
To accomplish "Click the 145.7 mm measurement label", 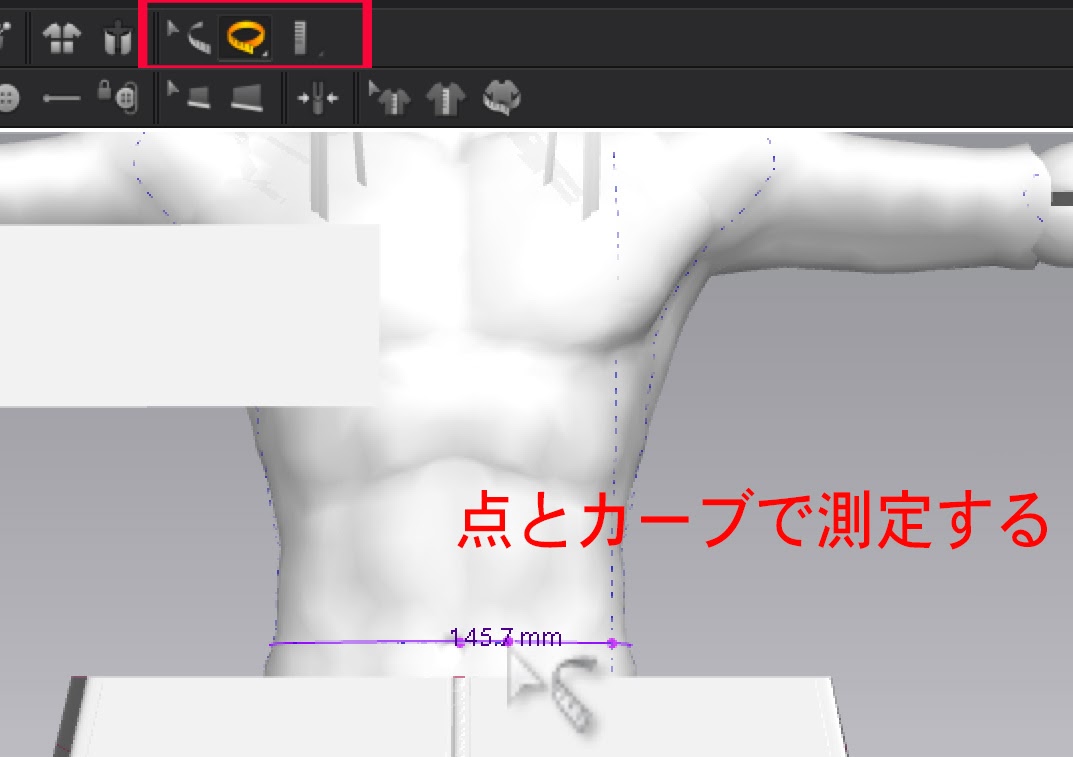I will [505, 637].
